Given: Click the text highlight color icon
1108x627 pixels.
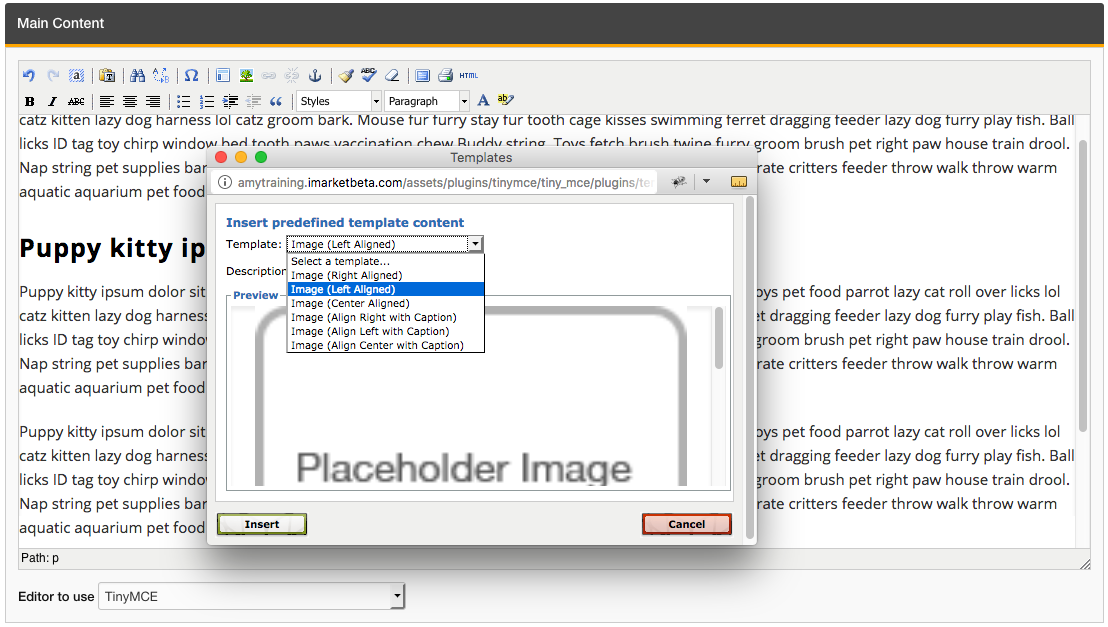Looking at the screenshot, I should coord(505,101).
